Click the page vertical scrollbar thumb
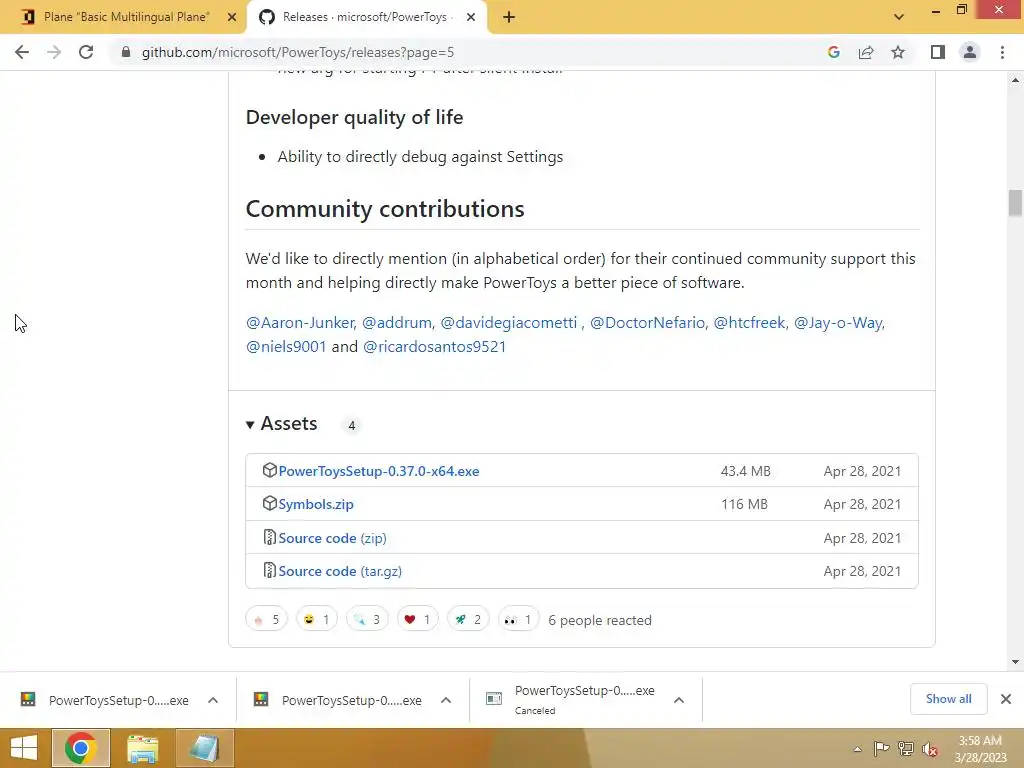1024x768 pixels. [x=1015, y=202]
